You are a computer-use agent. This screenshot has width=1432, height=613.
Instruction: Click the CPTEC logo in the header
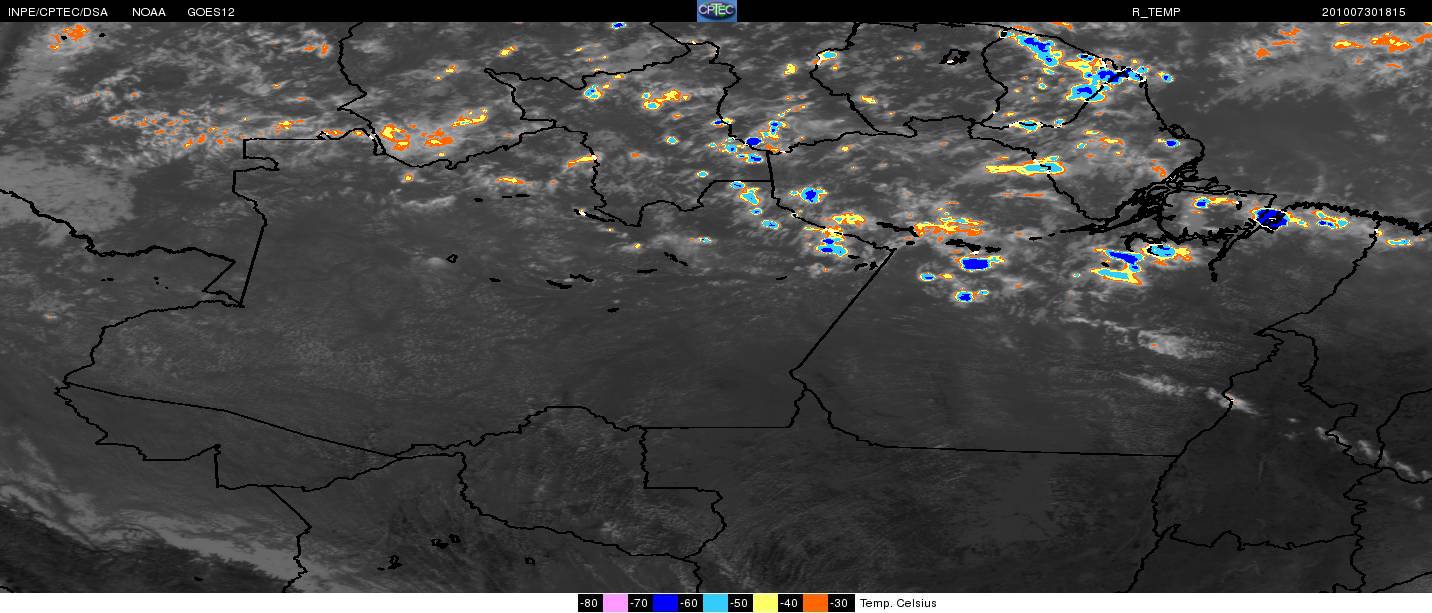coord(716,11)
